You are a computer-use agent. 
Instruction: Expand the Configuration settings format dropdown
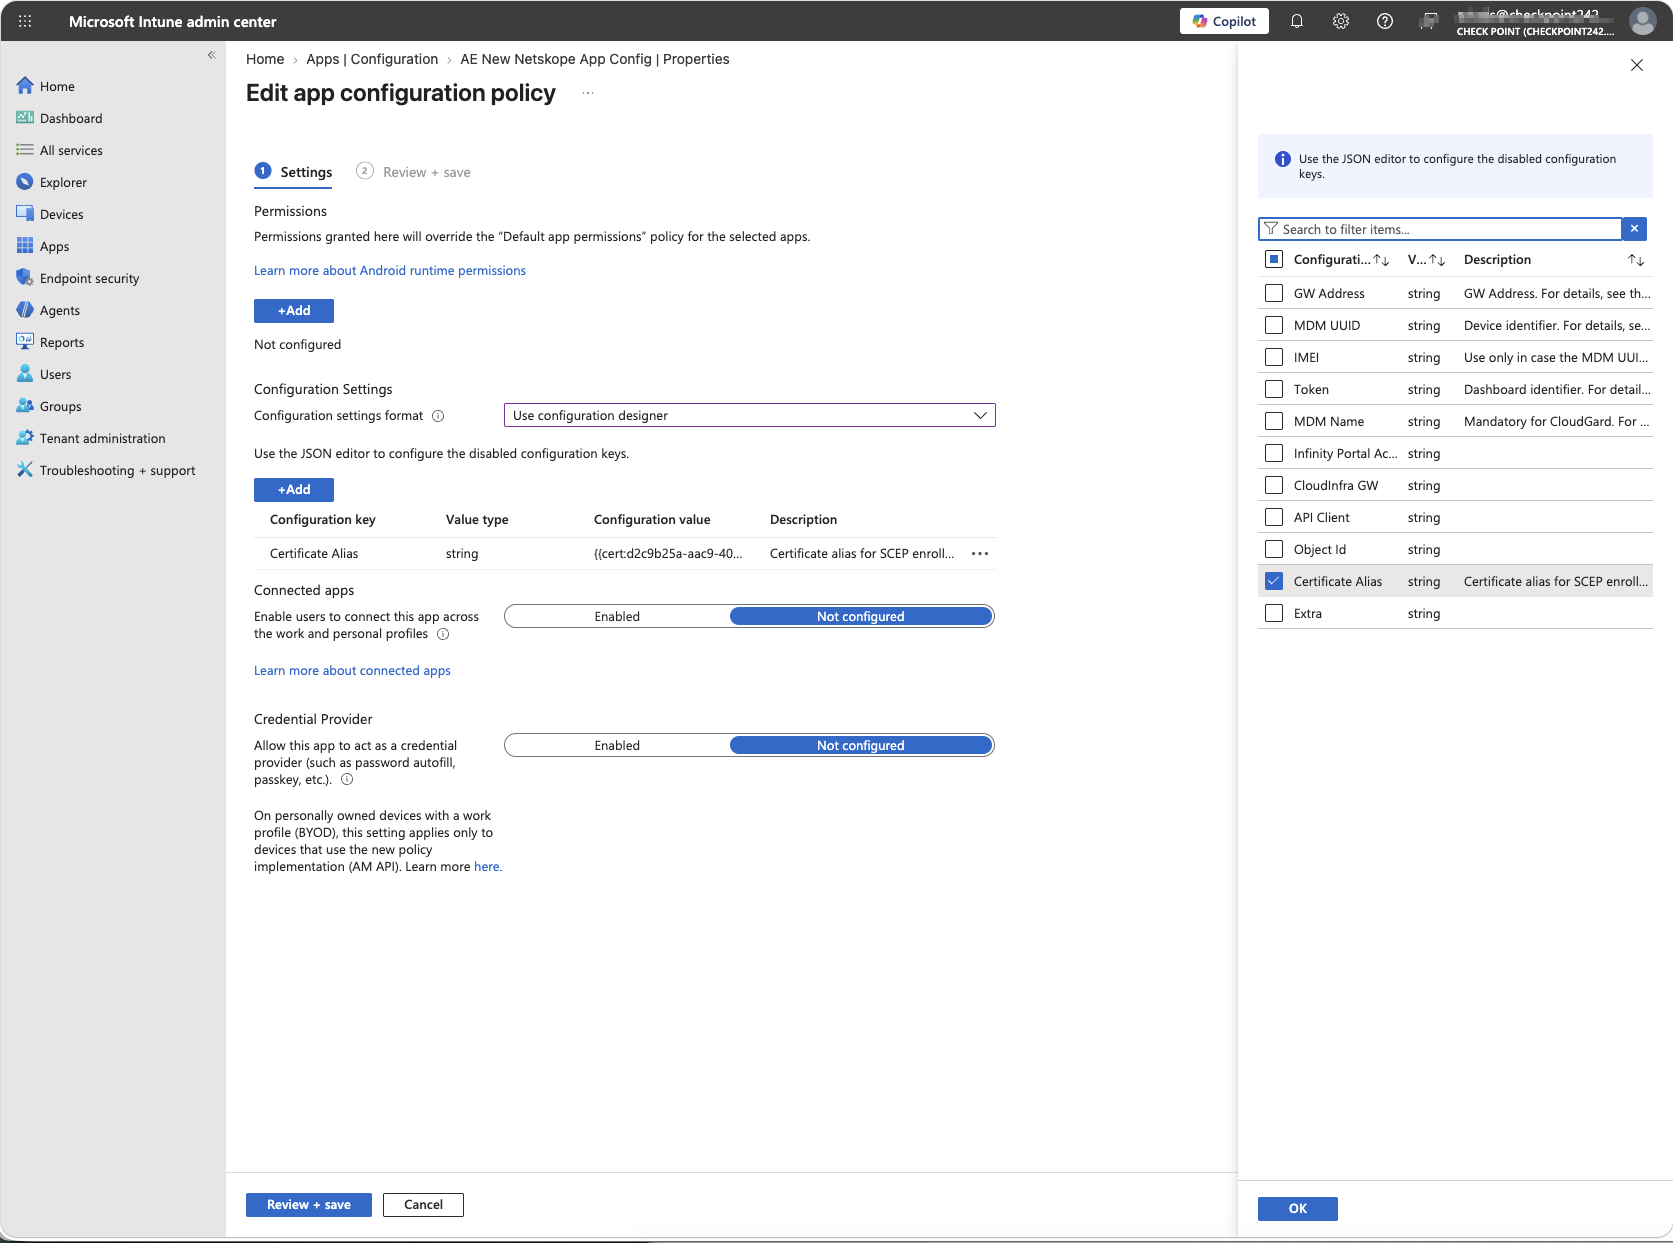coord(750,415)
